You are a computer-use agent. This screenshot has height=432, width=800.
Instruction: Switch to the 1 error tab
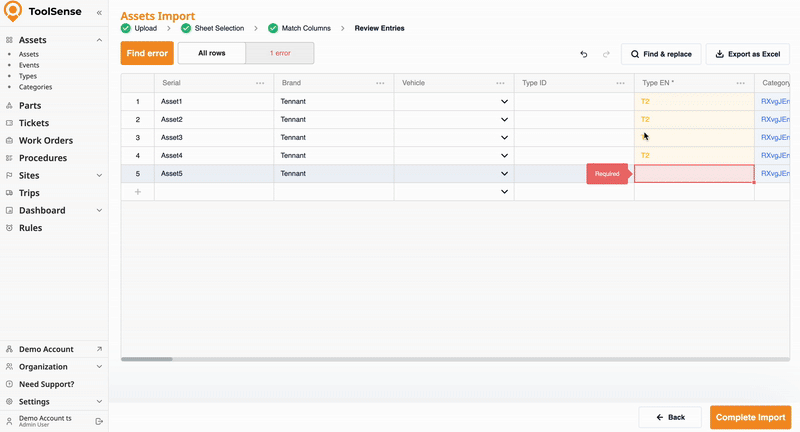pos(280,53)
